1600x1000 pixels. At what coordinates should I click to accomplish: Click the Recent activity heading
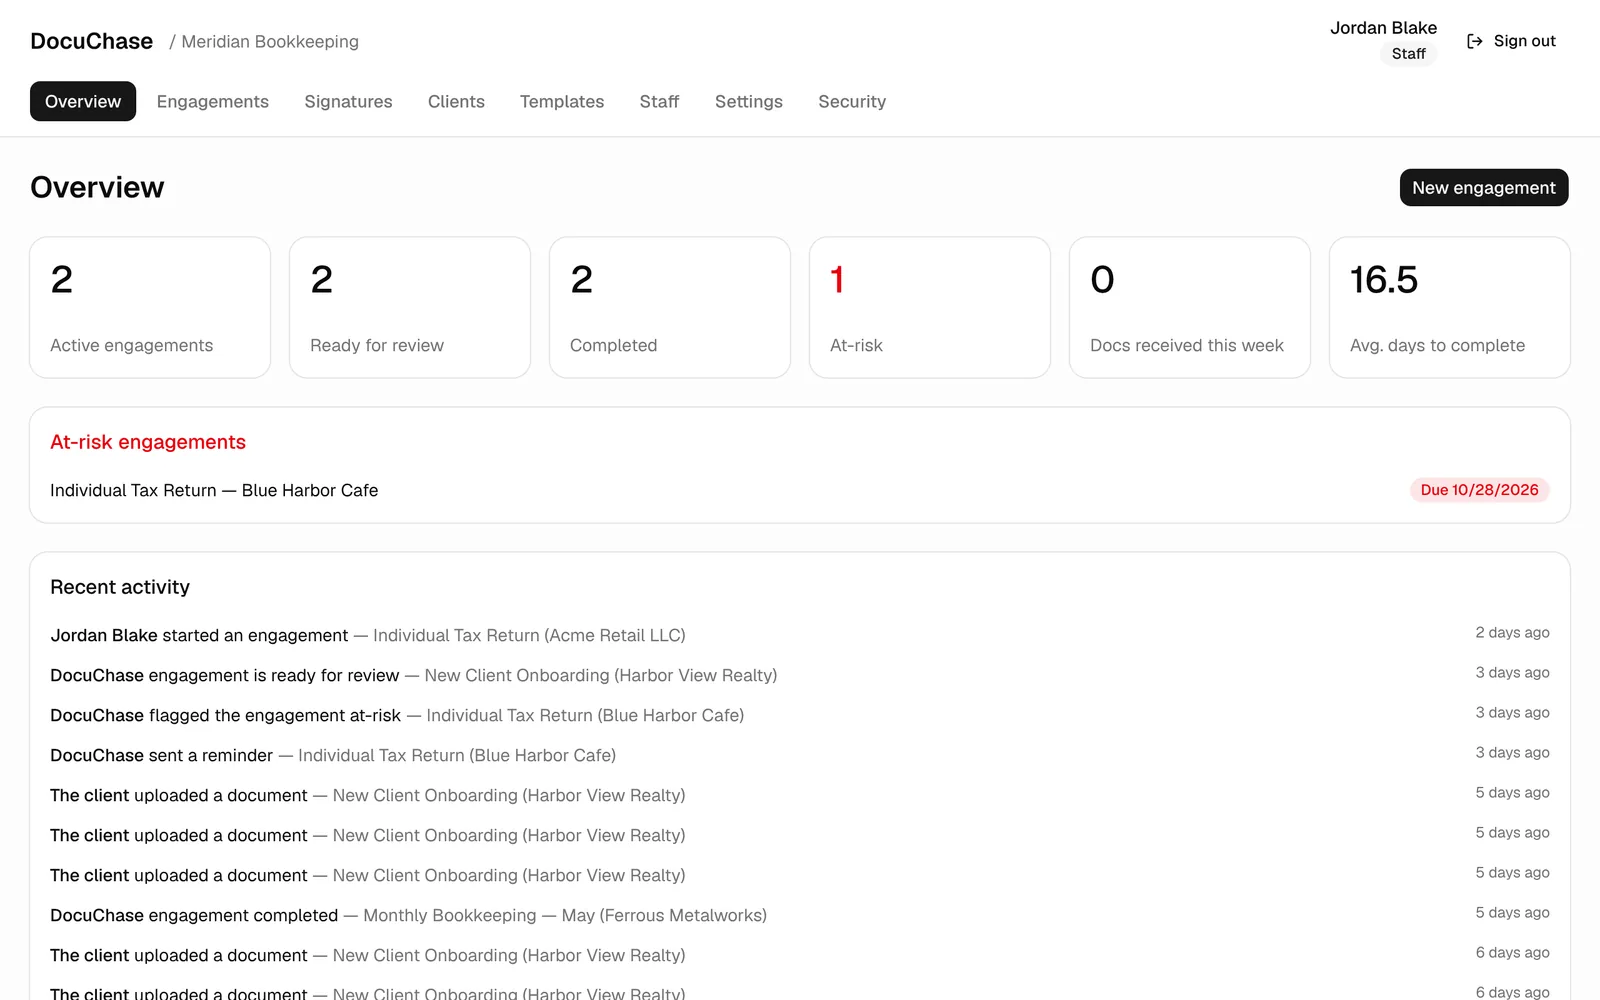(120, 587)
